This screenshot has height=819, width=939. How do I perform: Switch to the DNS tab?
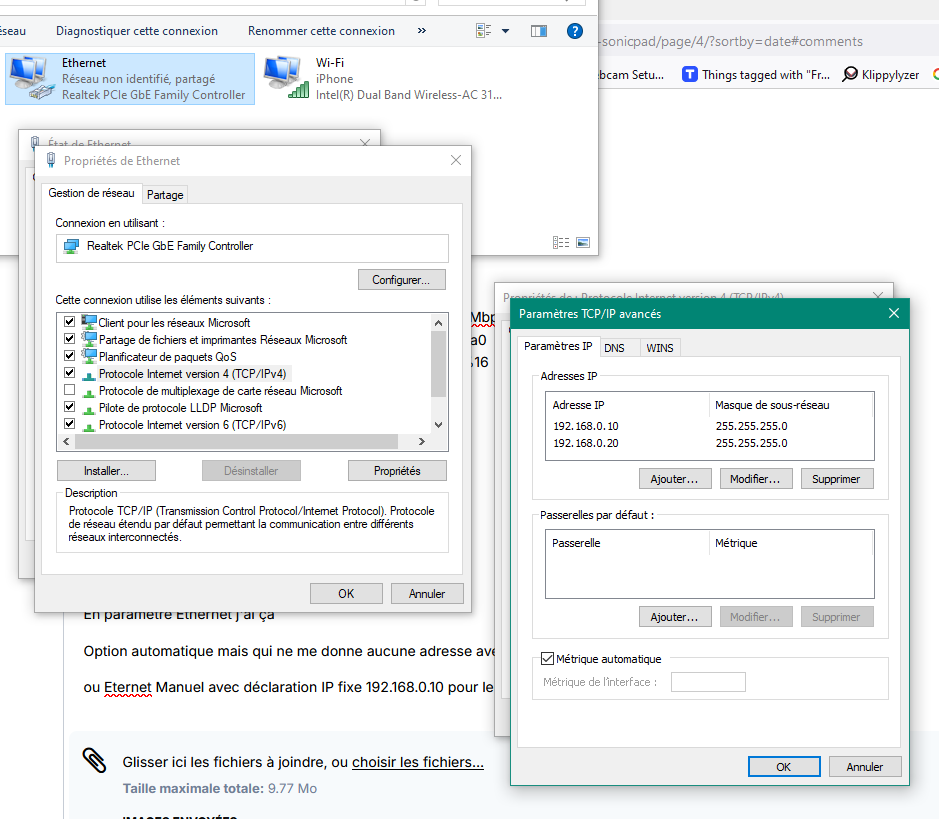(x=614, y=348)
